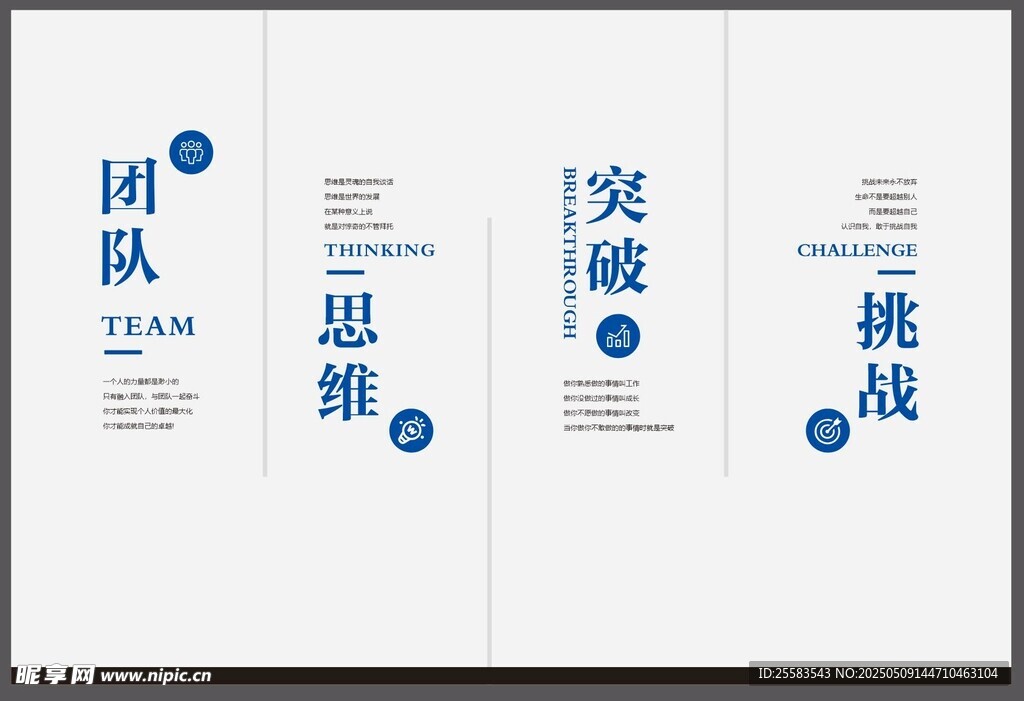This screenshot has height=701, width=1024.
Task: Select the TEAM heading text
Action: tap(148, 326)
